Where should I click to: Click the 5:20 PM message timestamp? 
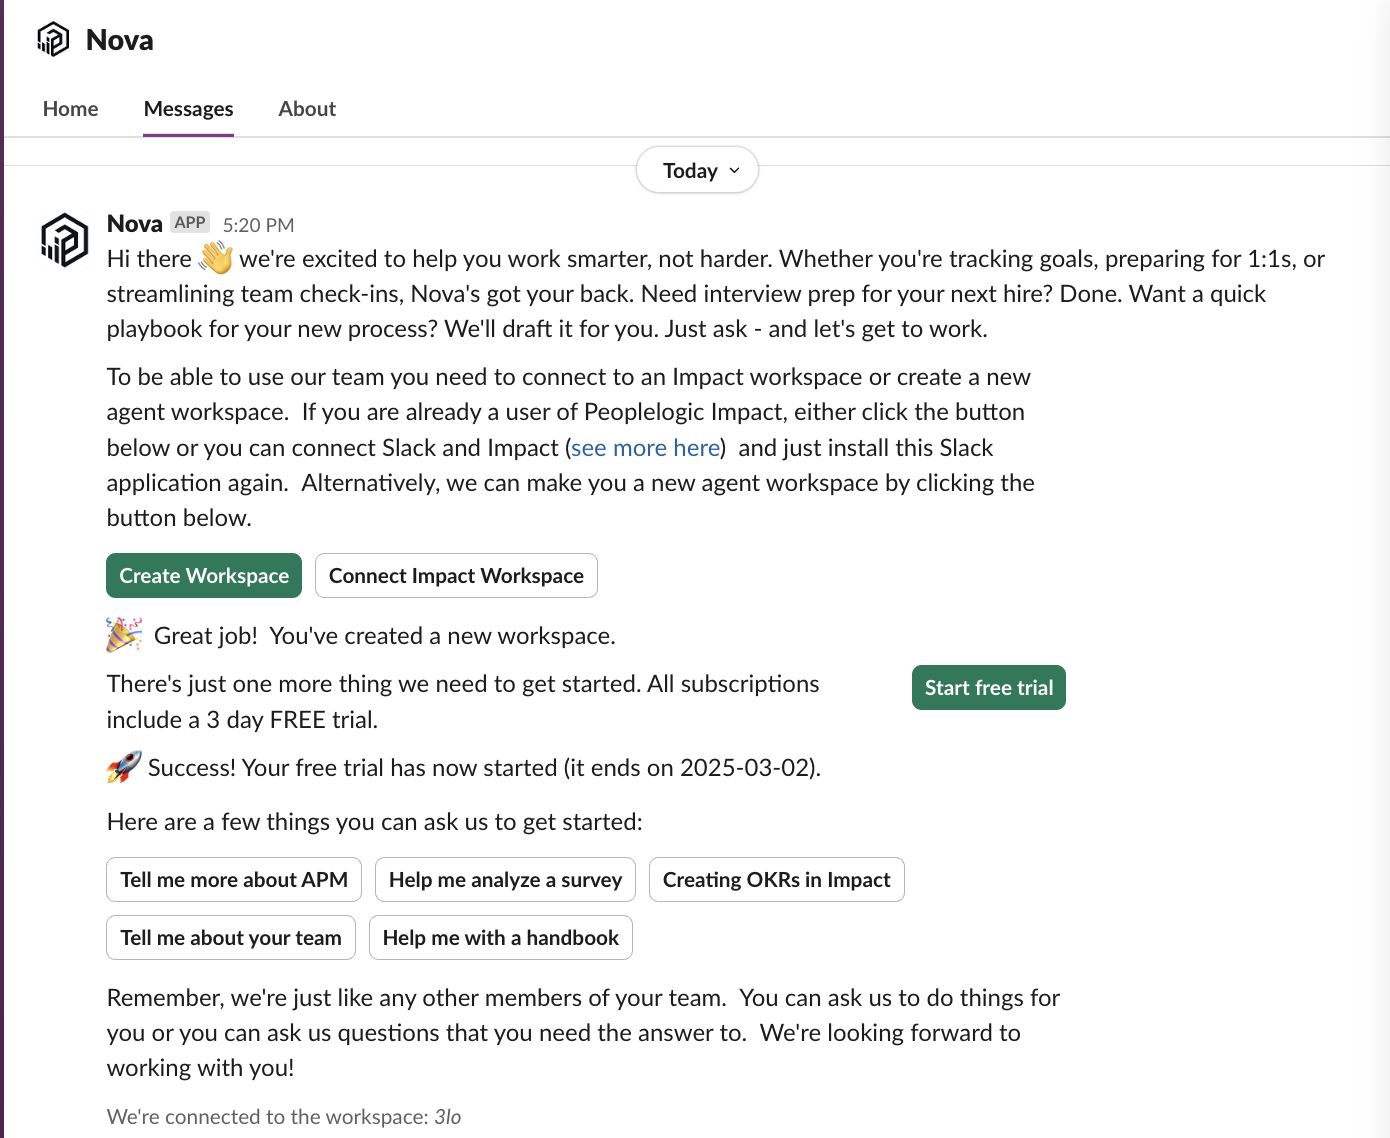click(258, 225)
